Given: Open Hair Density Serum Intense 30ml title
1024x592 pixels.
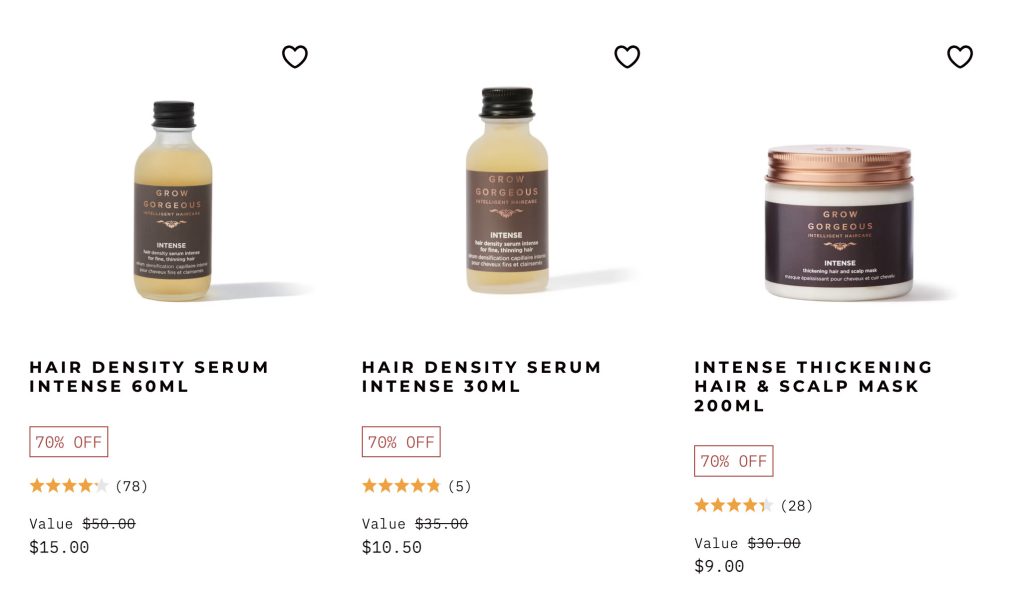Looking at the screenshot, I should (481, 376).
